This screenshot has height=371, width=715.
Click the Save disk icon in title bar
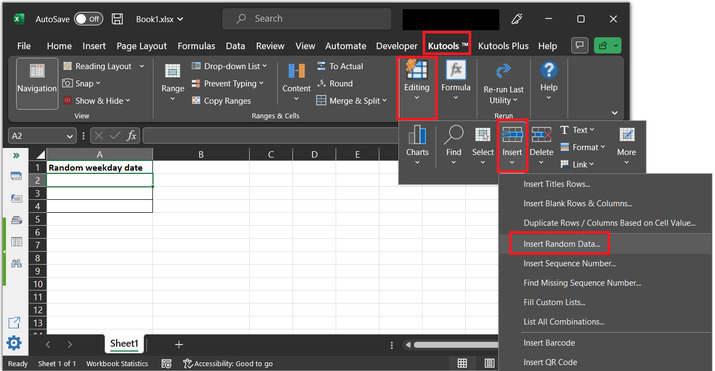tap(118, 19)
